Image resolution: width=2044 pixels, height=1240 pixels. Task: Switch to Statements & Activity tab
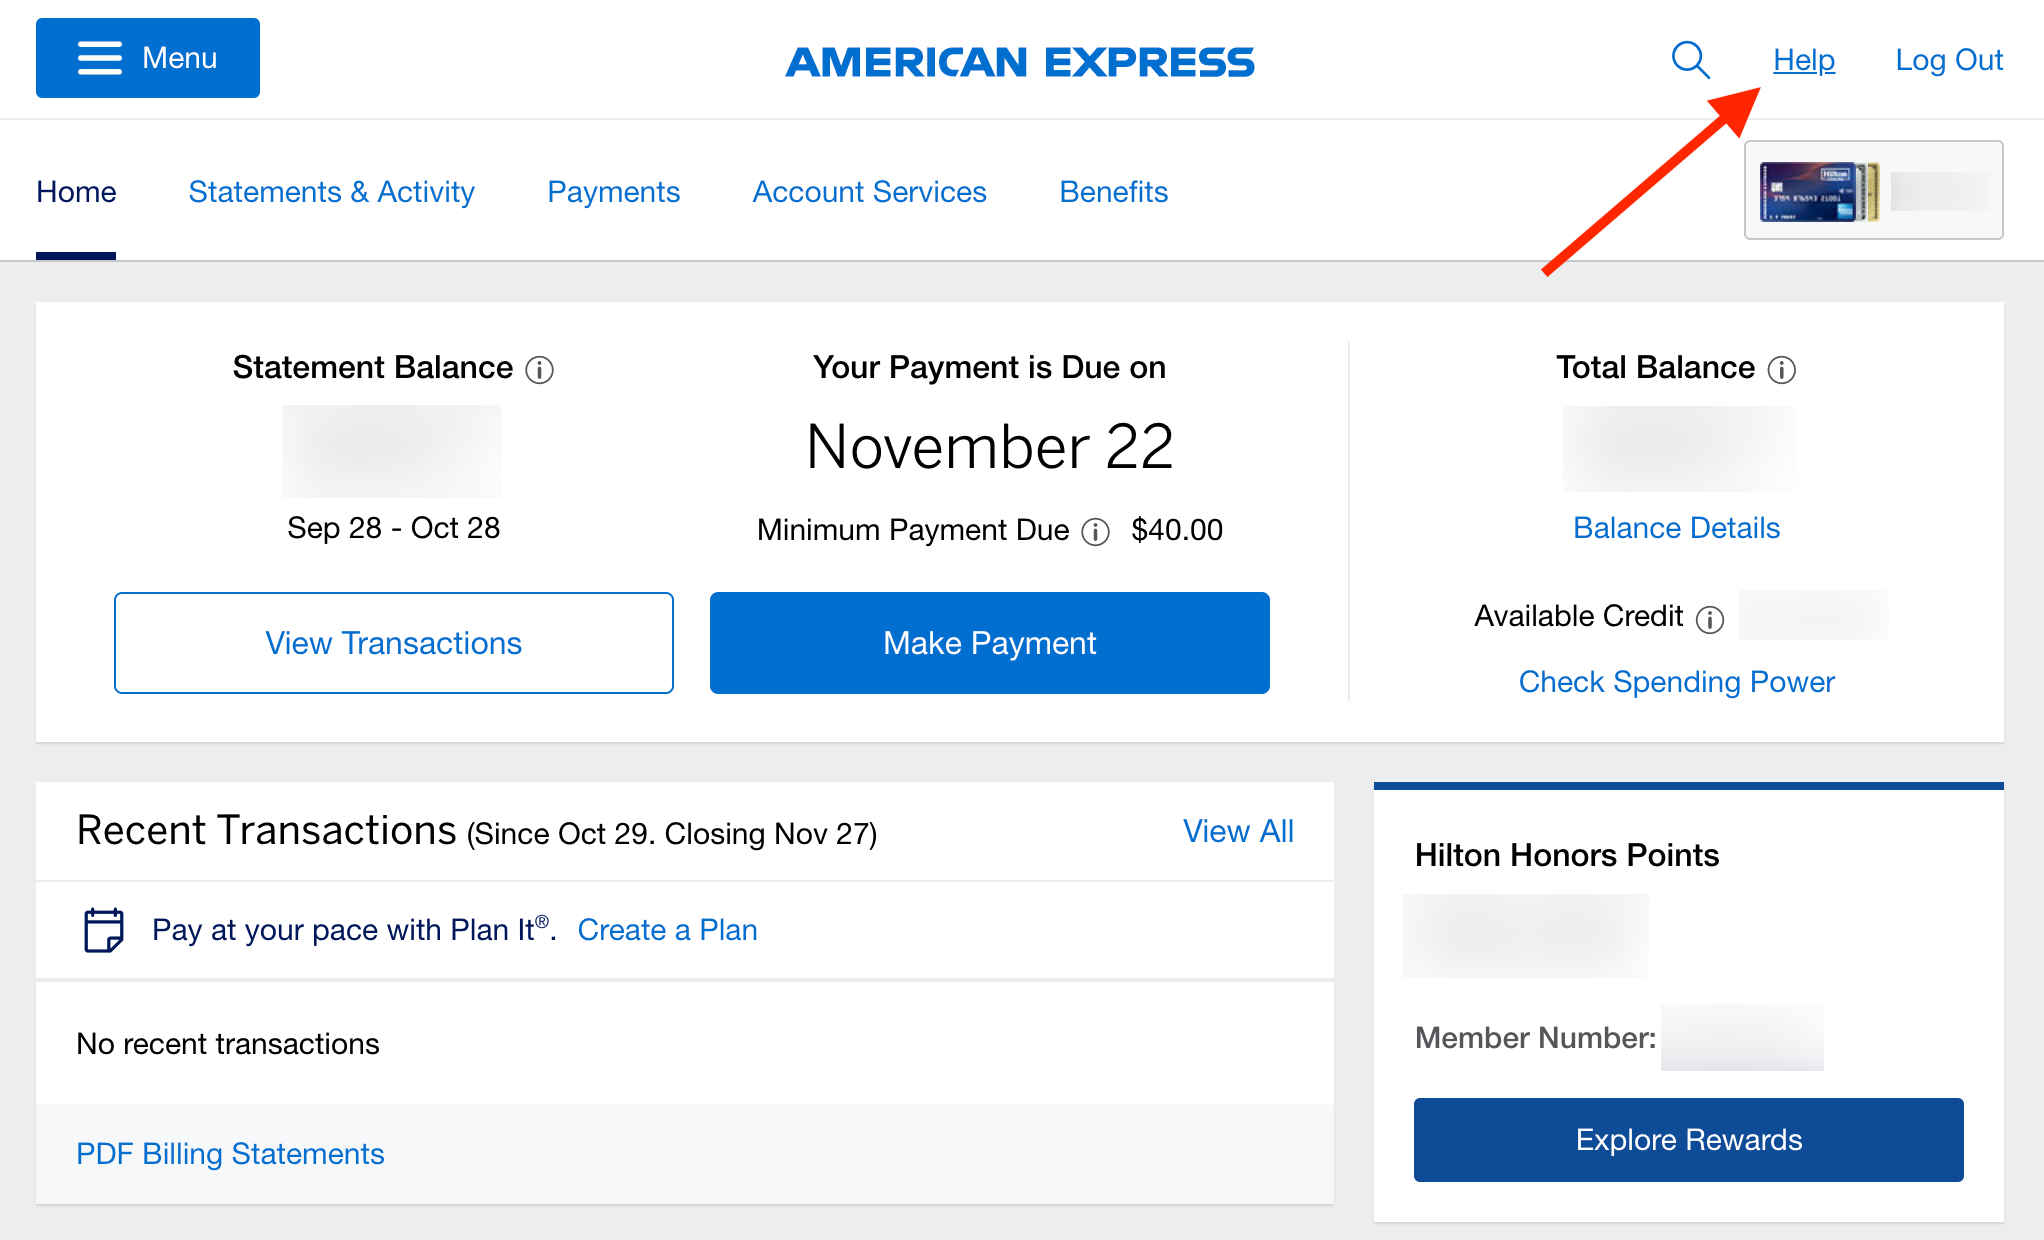(x=332, y=192)
